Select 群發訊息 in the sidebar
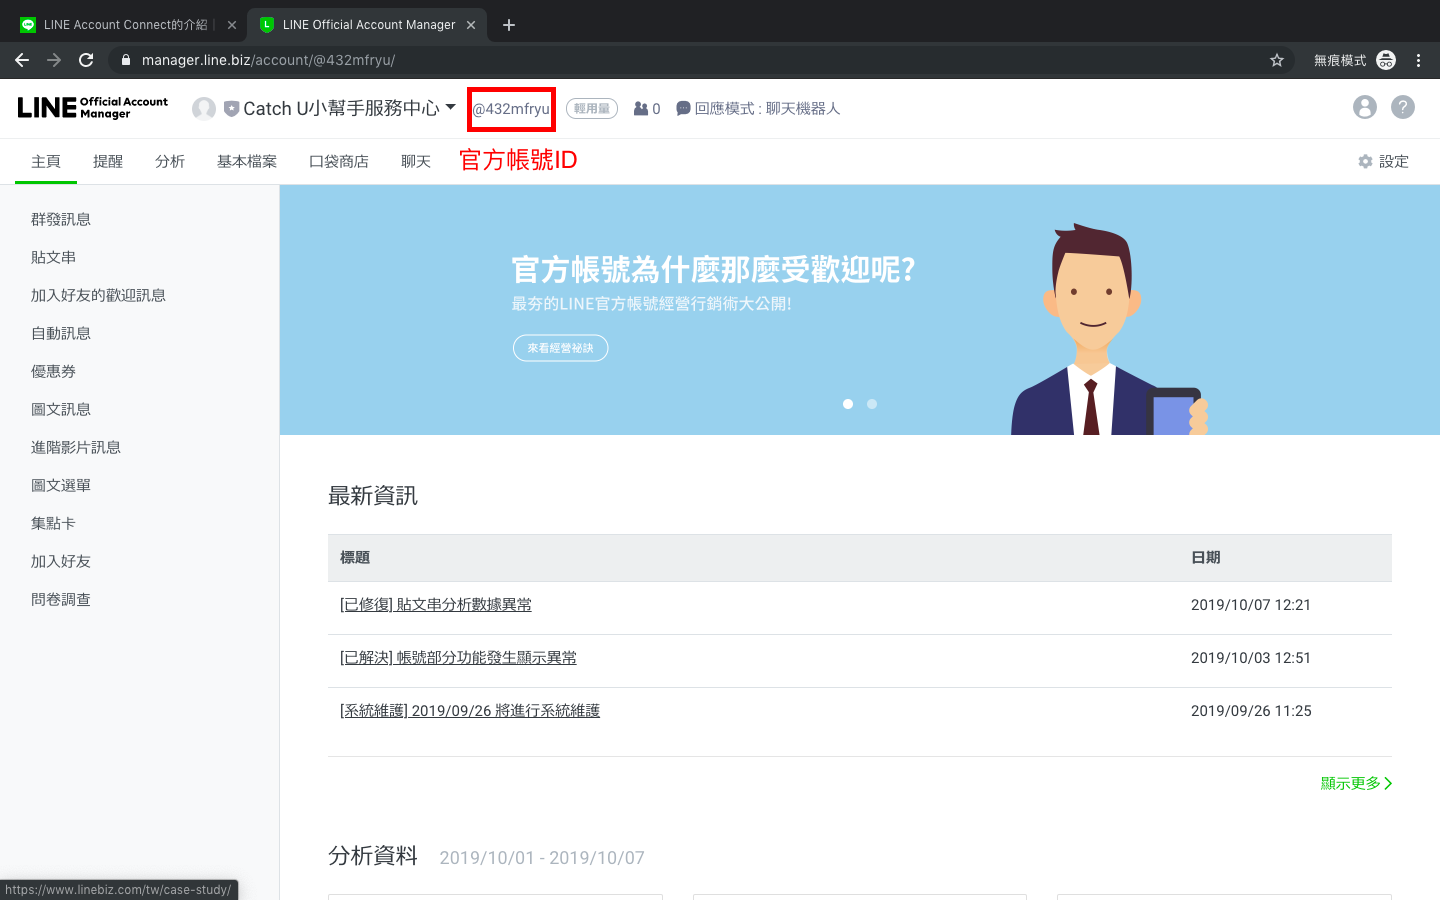The image size is (1440, 900). [x=61, y=219]
